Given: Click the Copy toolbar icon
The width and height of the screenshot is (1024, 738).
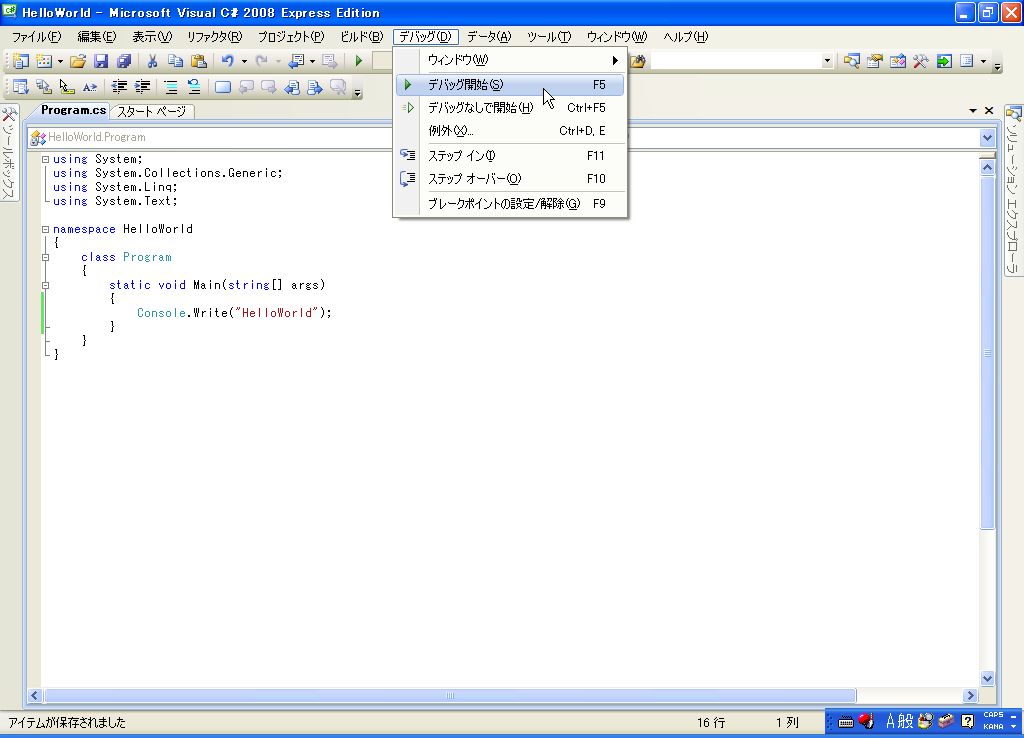Looking at the screenshot, I should [x=175, y=61].
